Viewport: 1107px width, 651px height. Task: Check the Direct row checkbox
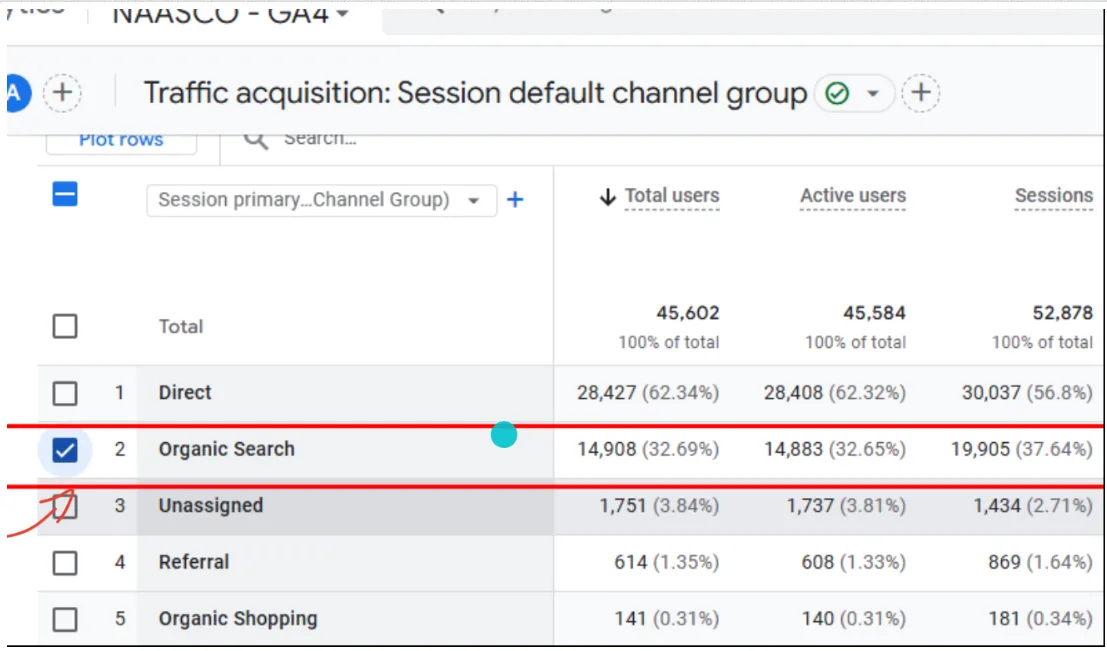pos(64,392)
